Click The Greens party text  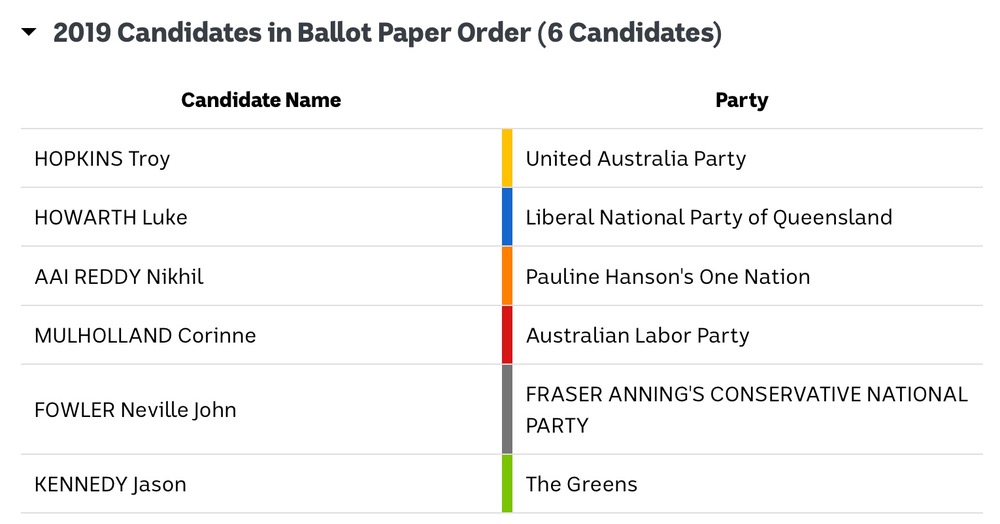point(581,484)
